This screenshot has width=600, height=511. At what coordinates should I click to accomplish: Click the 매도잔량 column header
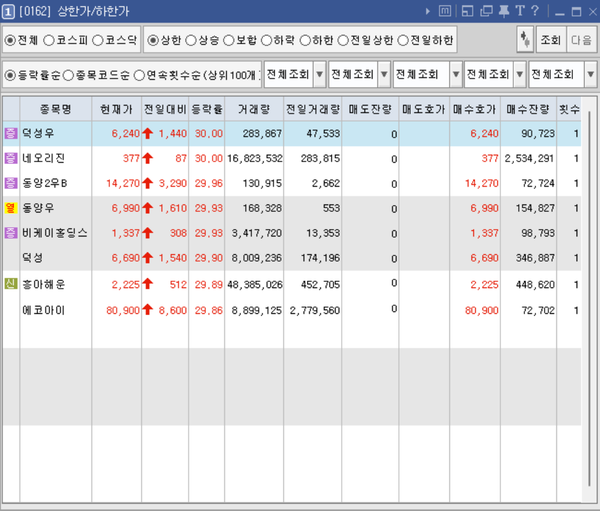(370, 109)
